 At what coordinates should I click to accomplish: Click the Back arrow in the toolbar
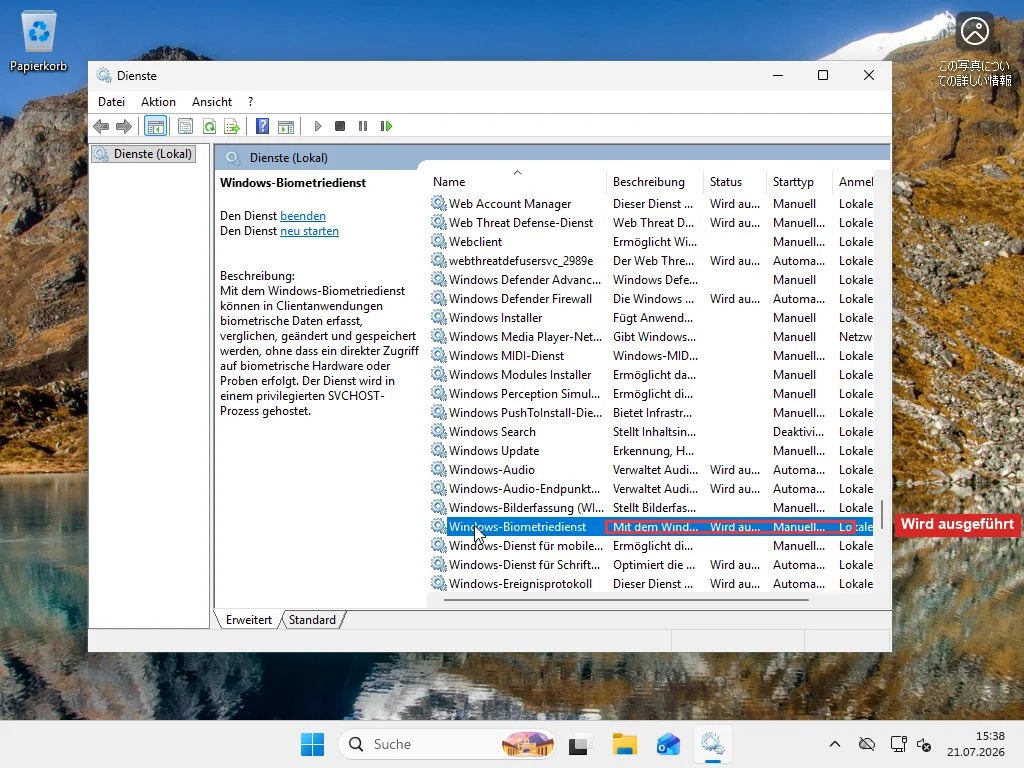click(x=101, y=126)
